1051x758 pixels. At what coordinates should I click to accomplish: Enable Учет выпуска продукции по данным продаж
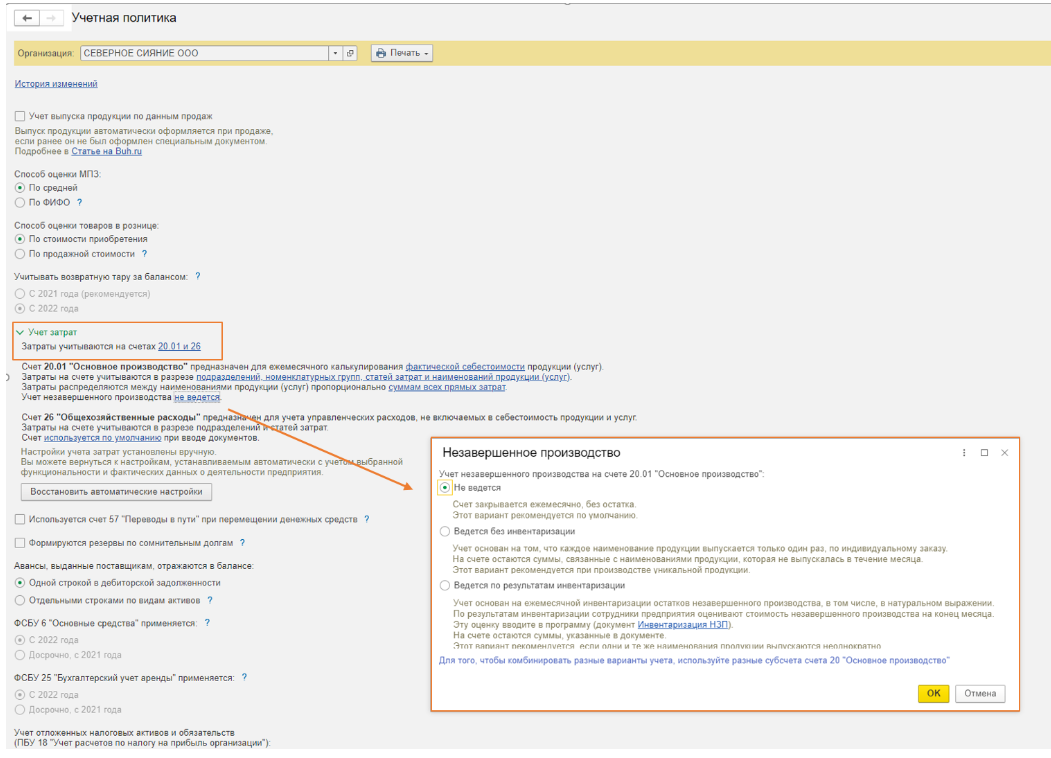pos(20,116)
